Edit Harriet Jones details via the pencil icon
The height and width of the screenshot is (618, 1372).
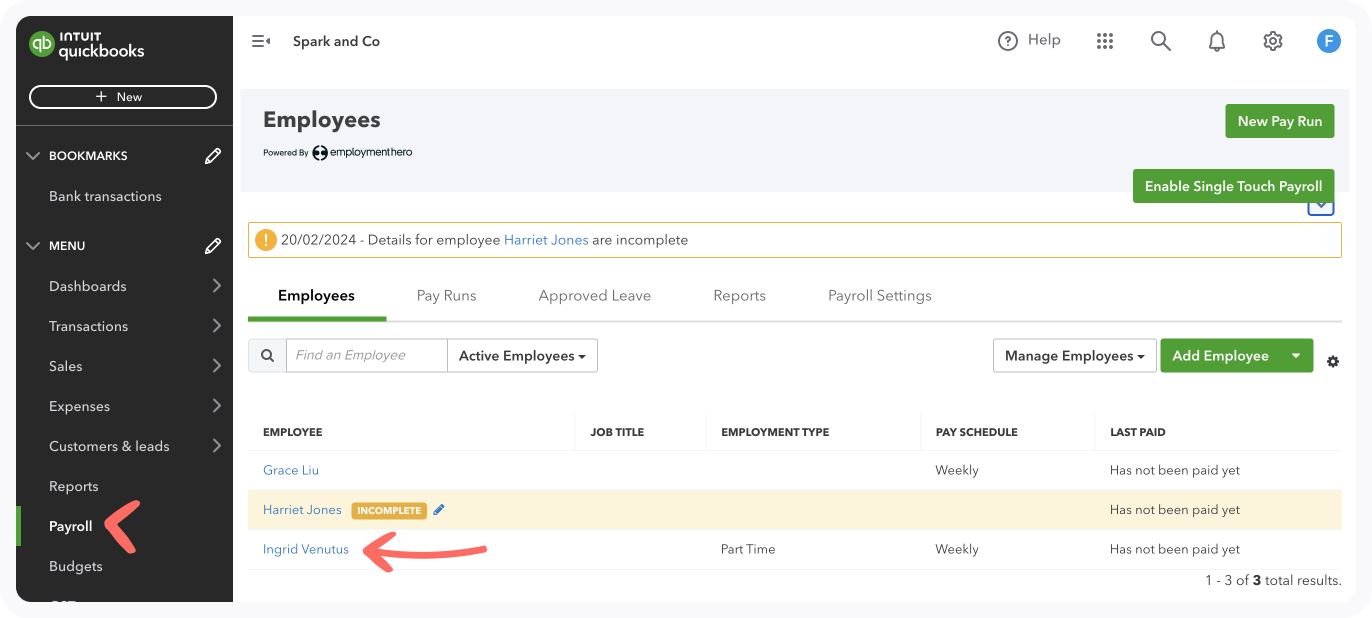pos(438,509)
